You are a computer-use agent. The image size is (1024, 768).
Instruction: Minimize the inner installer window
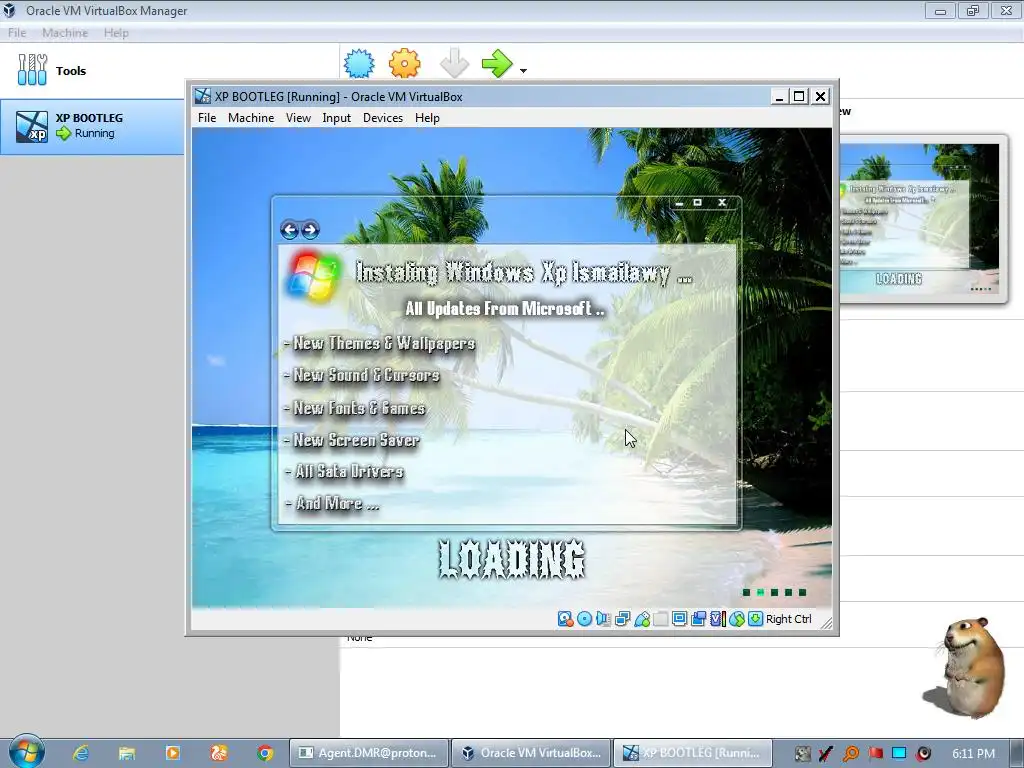(679, 203)
